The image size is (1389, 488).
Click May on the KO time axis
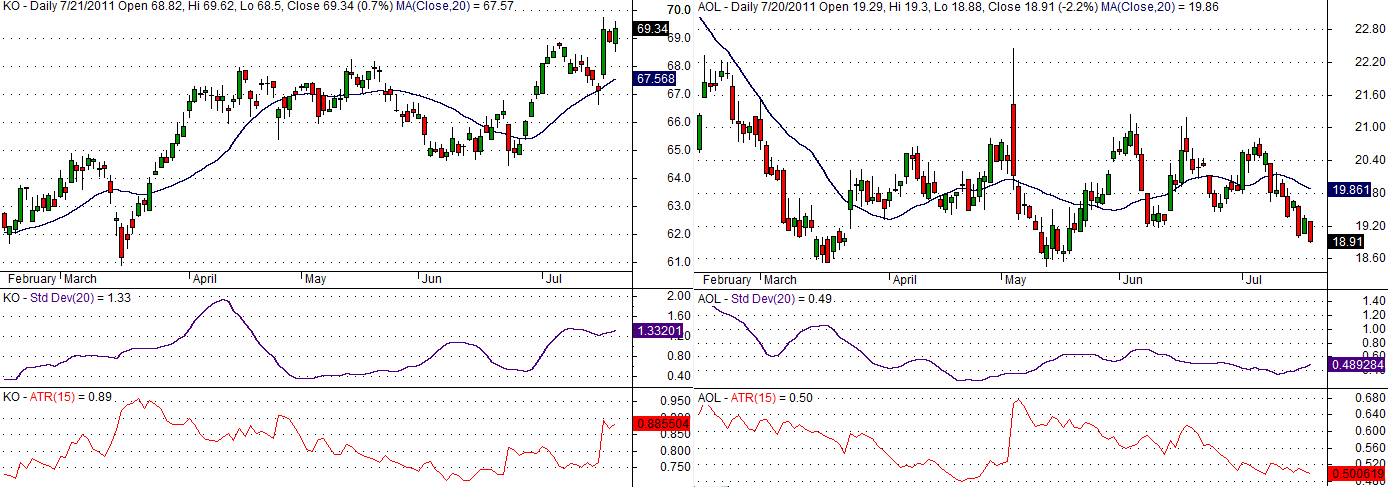point(318,279)
